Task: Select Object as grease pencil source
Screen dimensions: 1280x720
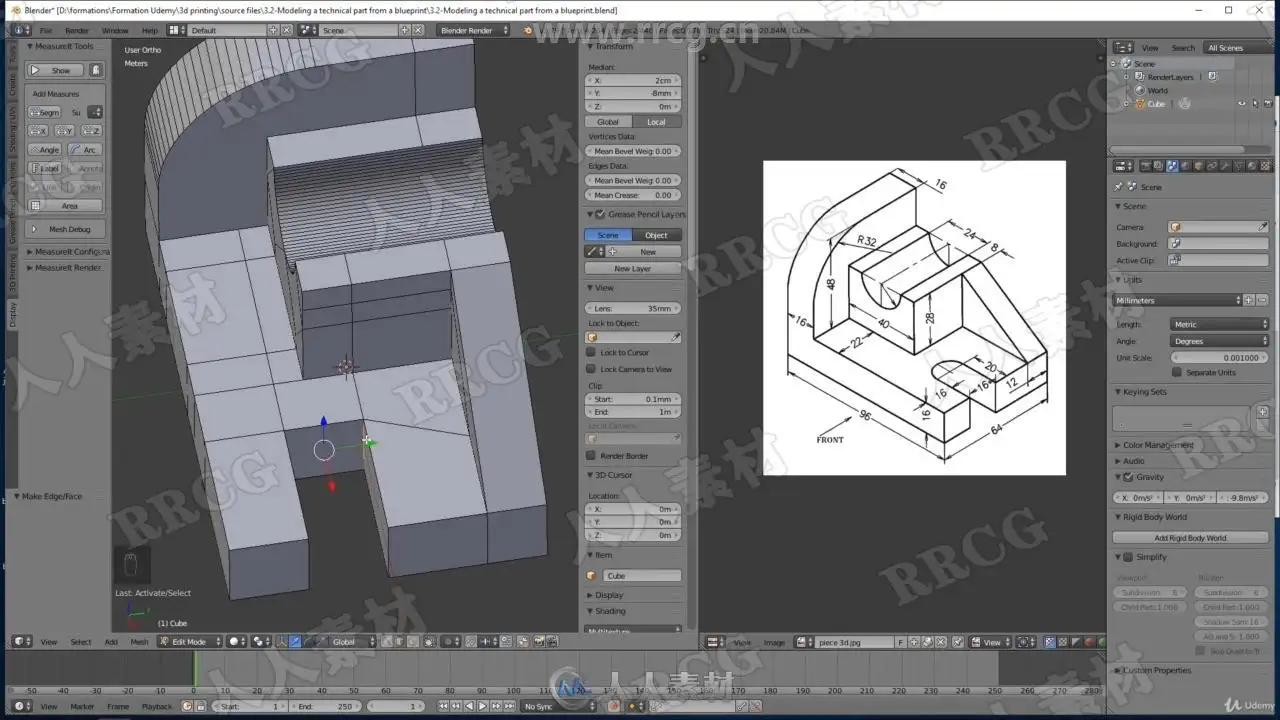Action: [x=656, y=235]
